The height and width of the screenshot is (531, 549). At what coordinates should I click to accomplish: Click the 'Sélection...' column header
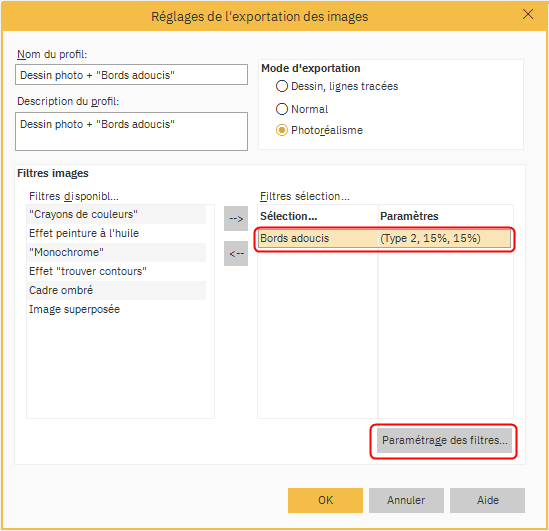(318, 216)
